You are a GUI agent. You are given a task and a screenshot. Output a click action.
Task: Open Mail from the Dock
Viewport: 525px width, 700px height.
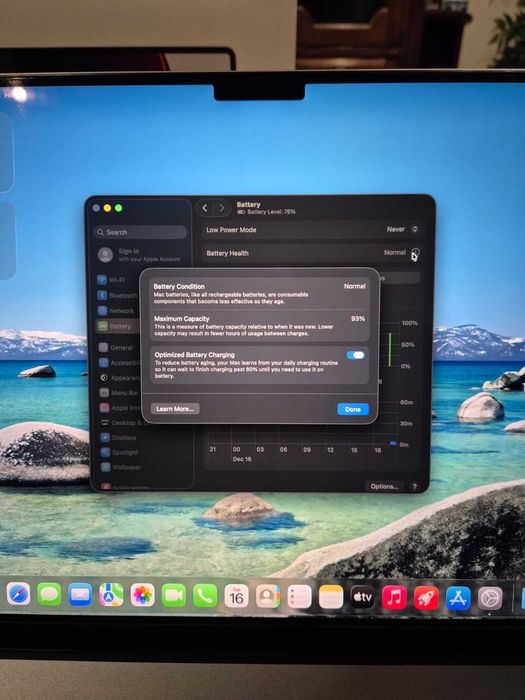(x=80, y=595)
